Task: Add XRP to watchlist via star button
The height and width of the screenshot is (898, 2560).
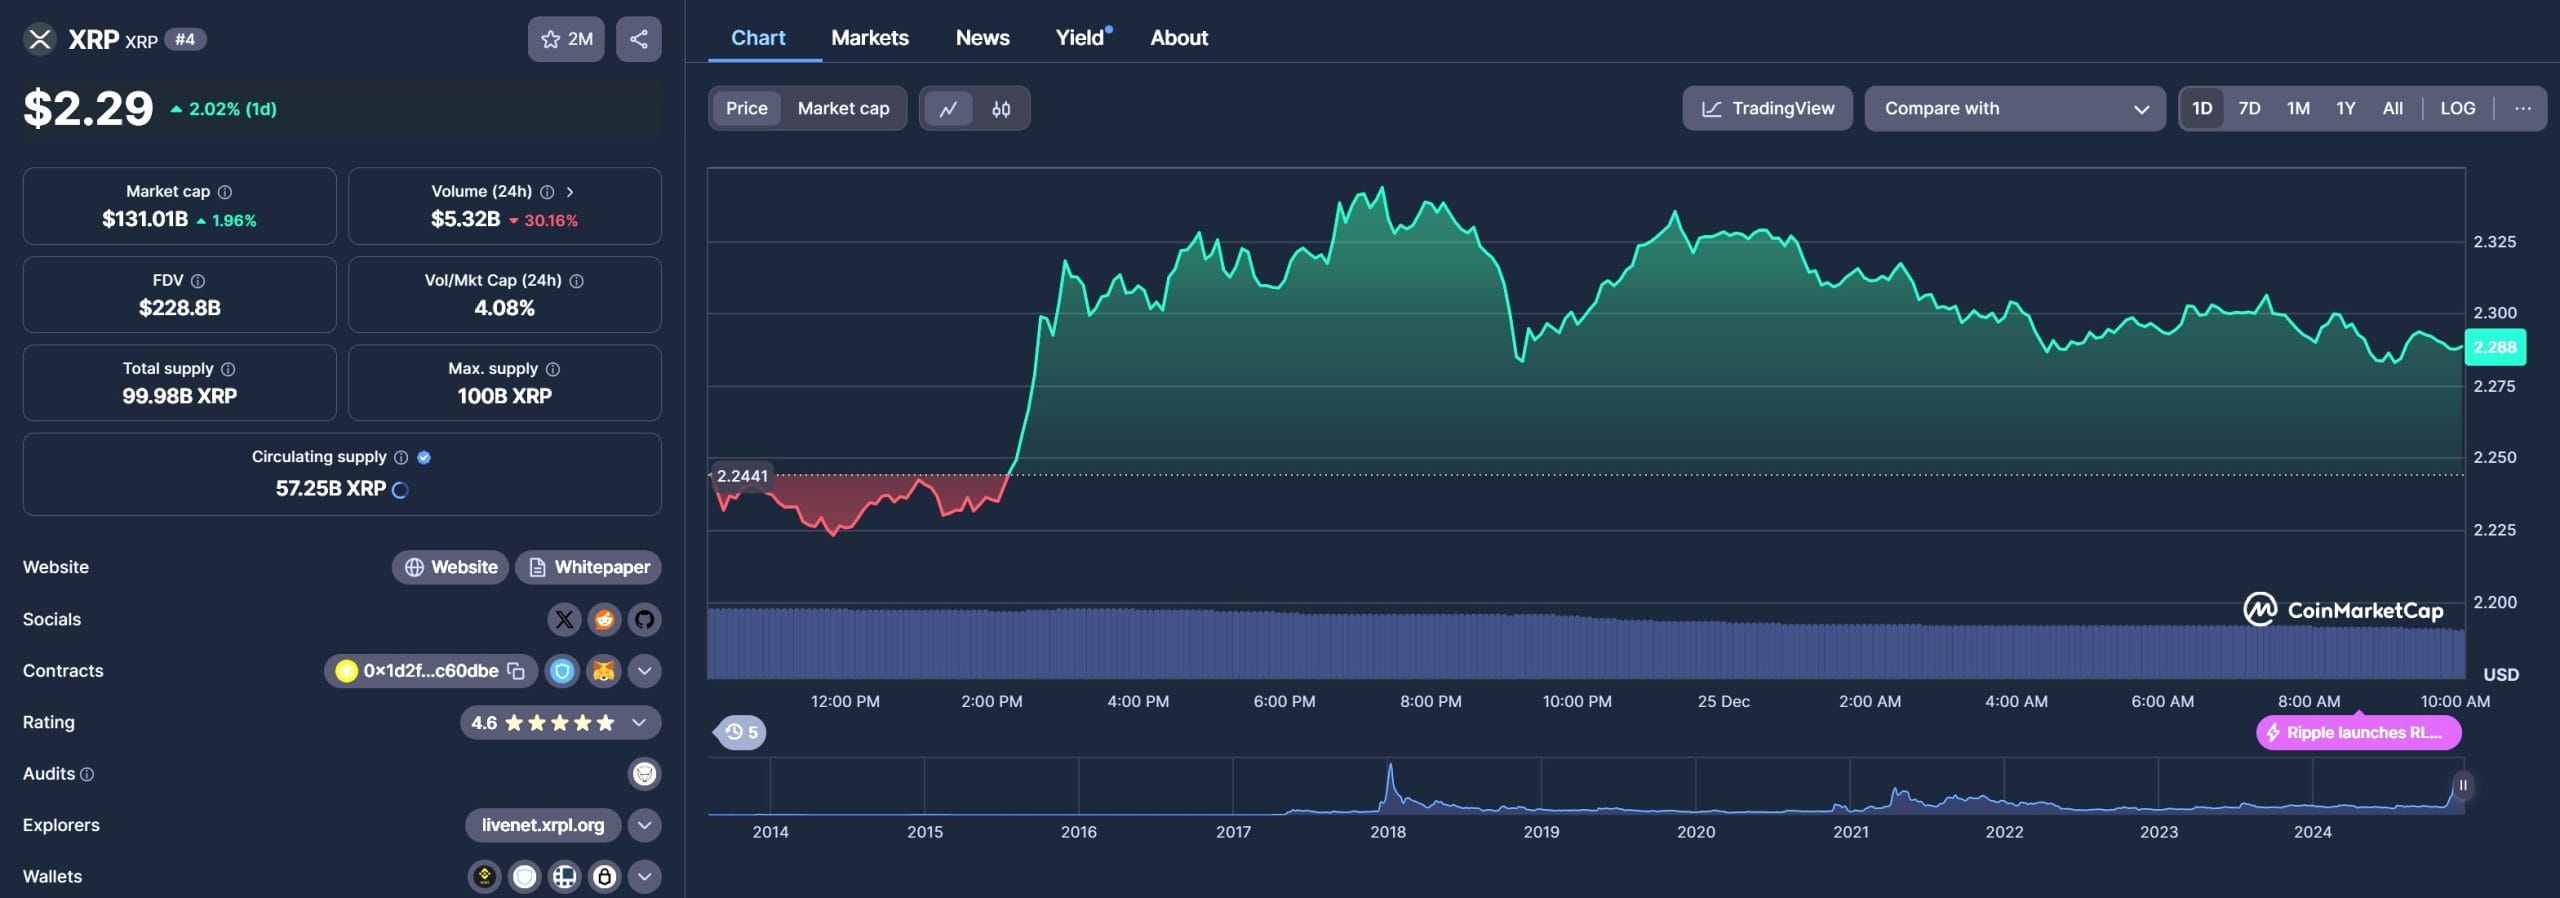Action: click(x=566, y=39)
